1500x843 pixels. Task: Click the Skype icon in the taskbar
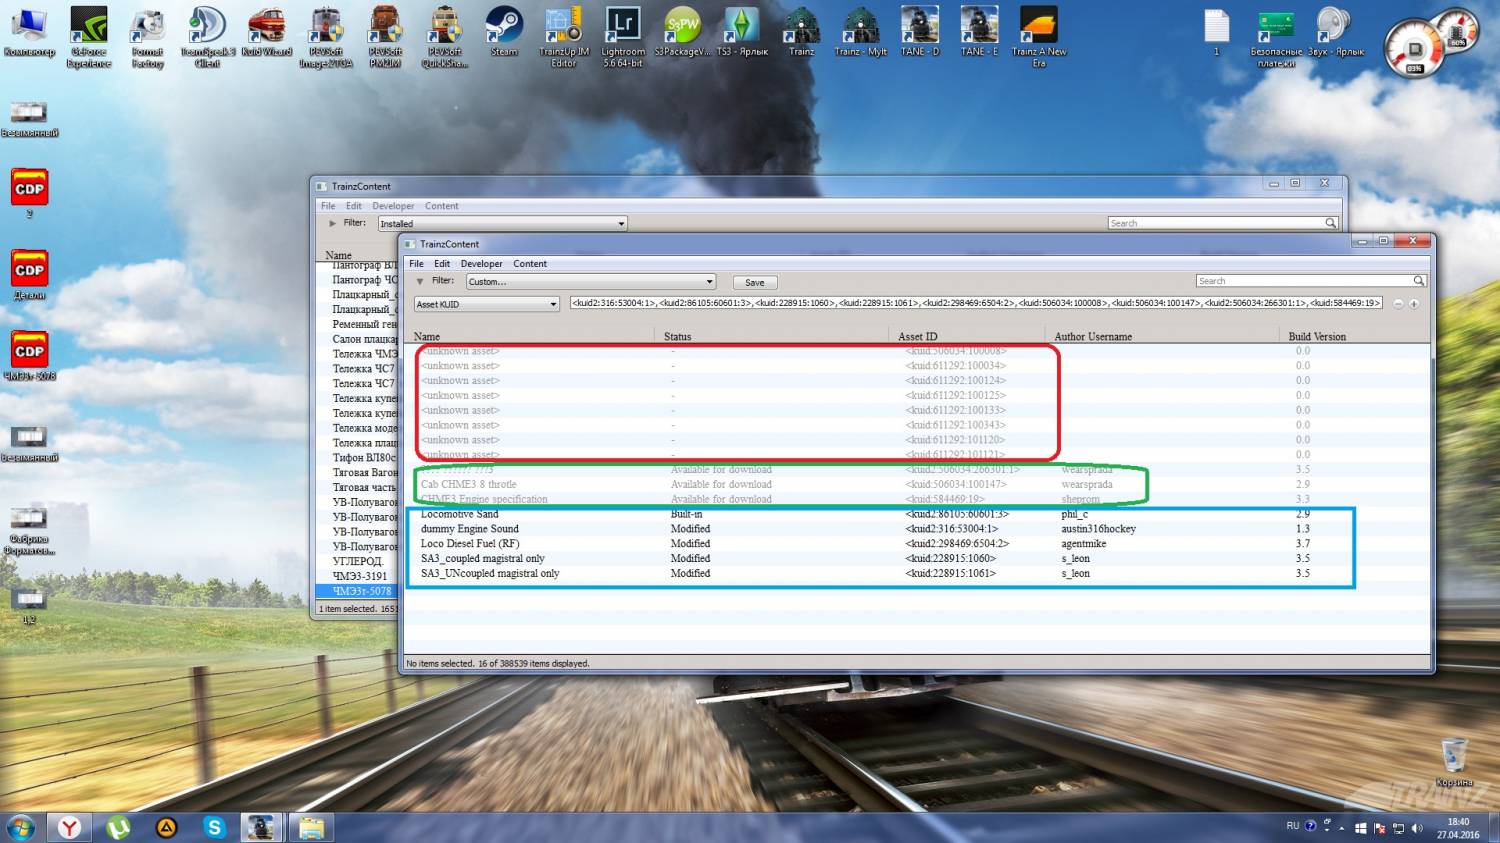(x=214, y=827)
